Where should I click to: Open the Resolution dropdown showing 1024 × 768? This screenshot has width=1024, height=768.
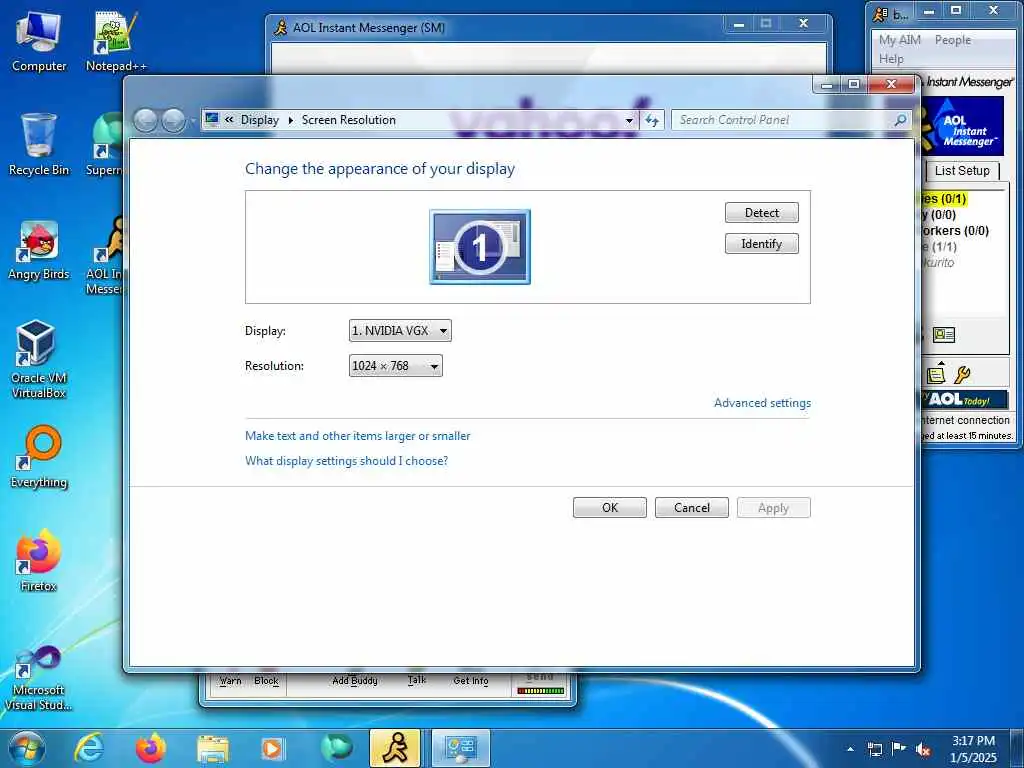(395, 366)
